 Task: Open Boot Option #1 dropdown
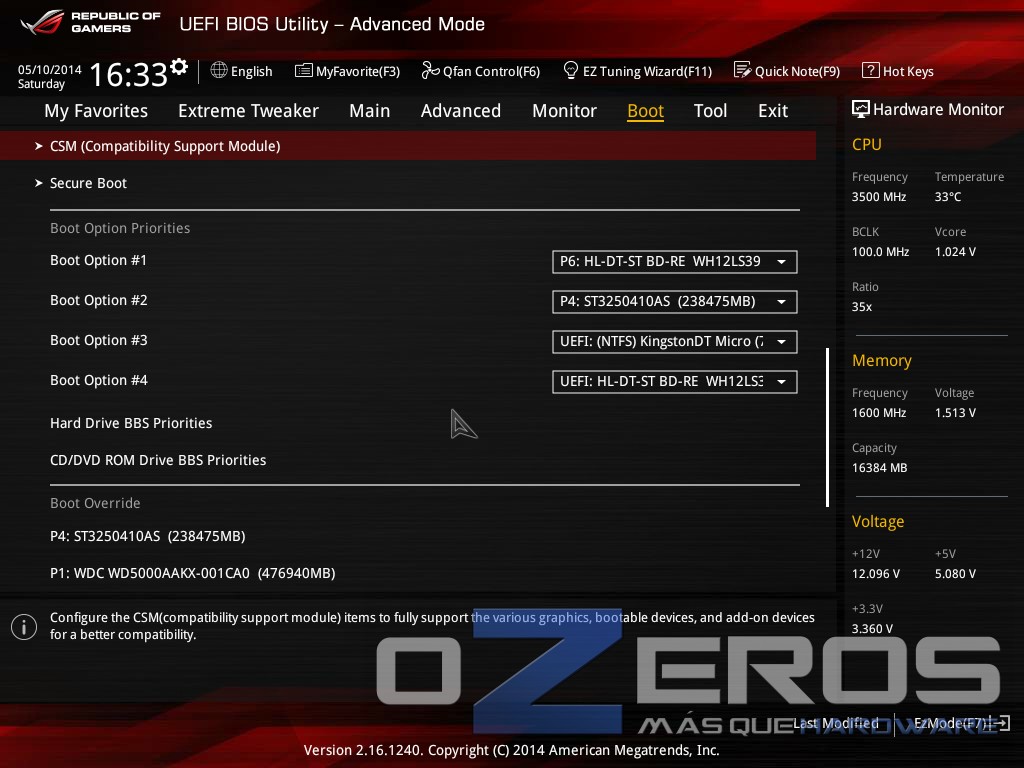675,261
